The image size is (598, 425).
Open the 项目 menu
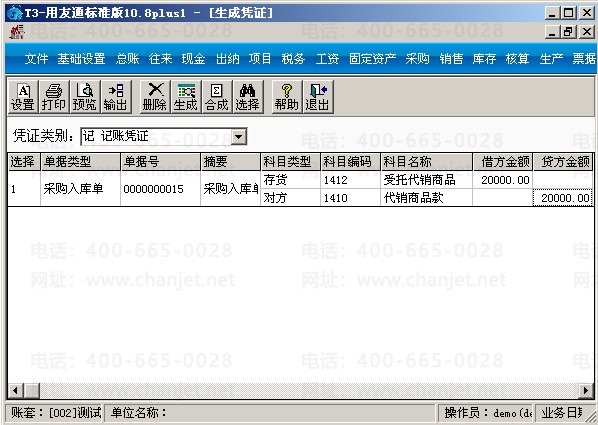click(260, 59)
